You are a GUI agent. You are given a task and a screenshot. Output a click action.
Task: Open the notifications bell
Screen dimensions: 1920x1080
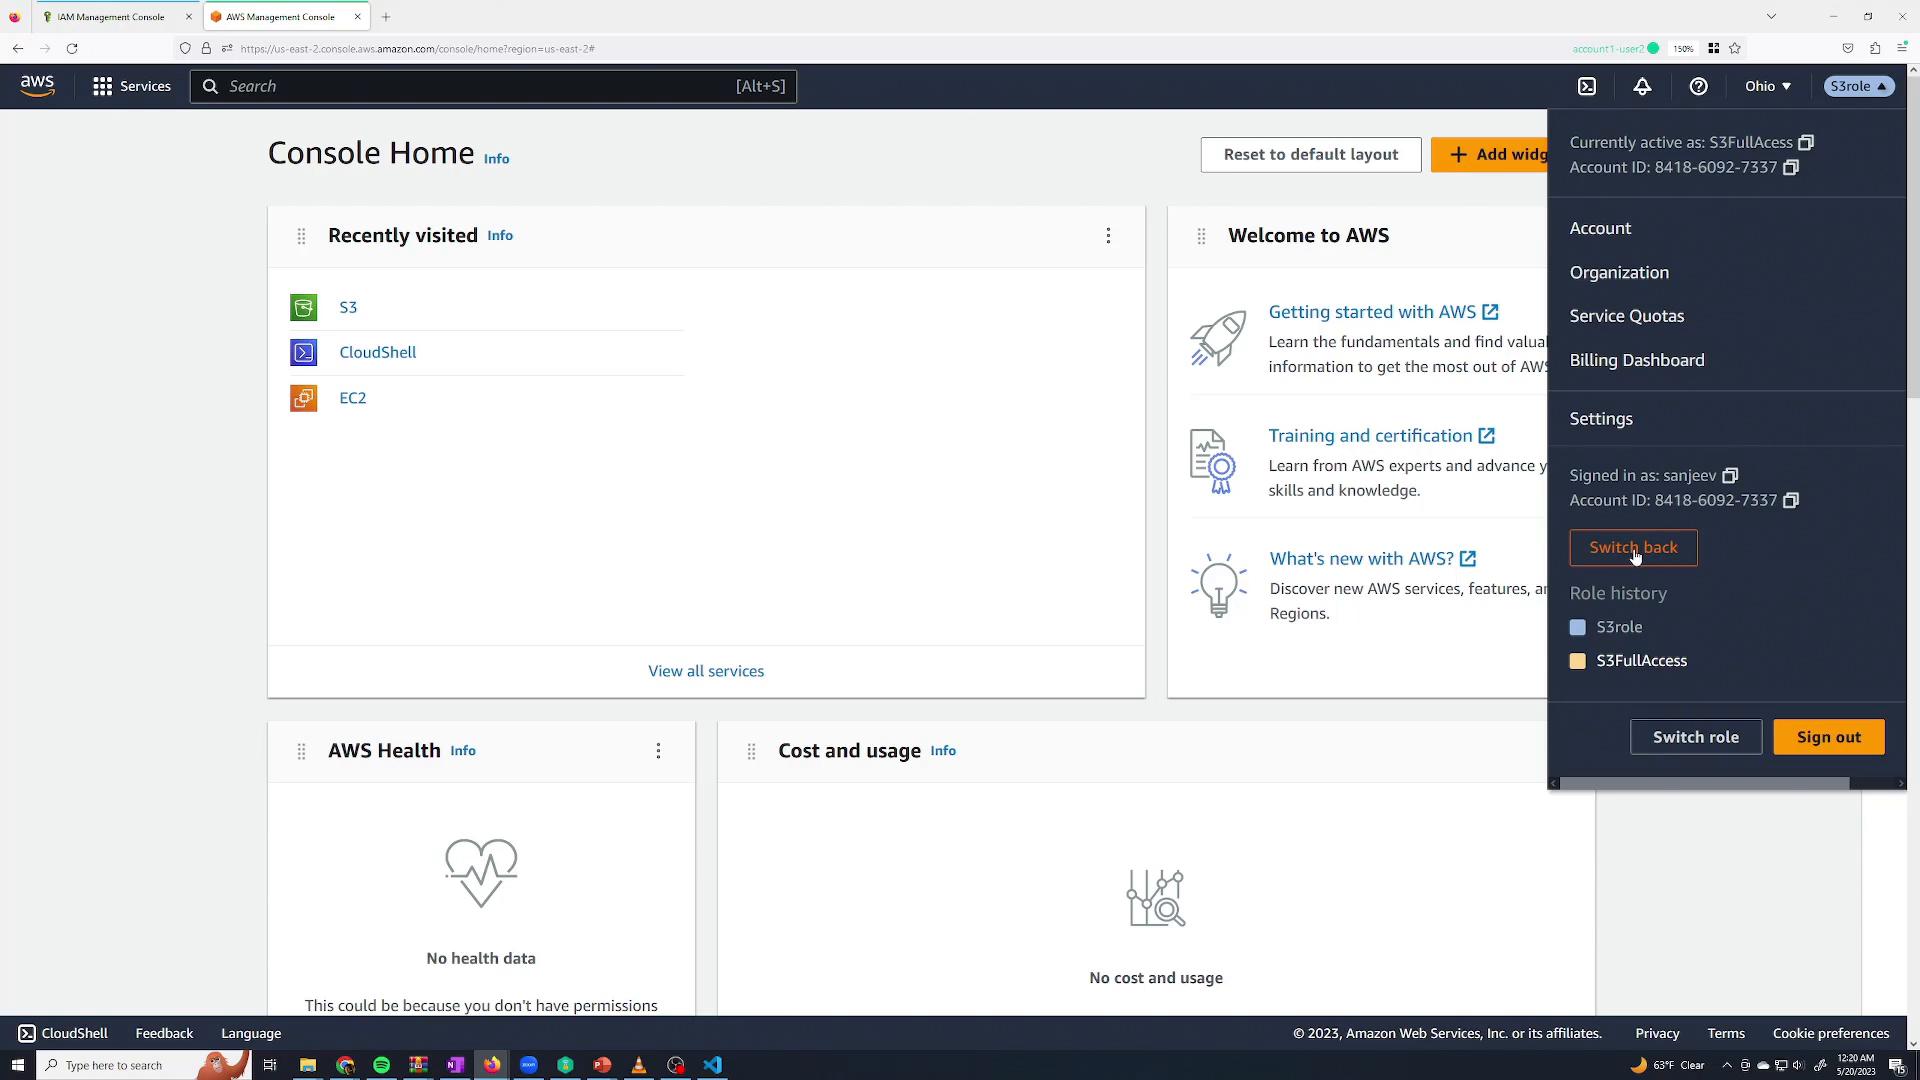[1642, 86]
